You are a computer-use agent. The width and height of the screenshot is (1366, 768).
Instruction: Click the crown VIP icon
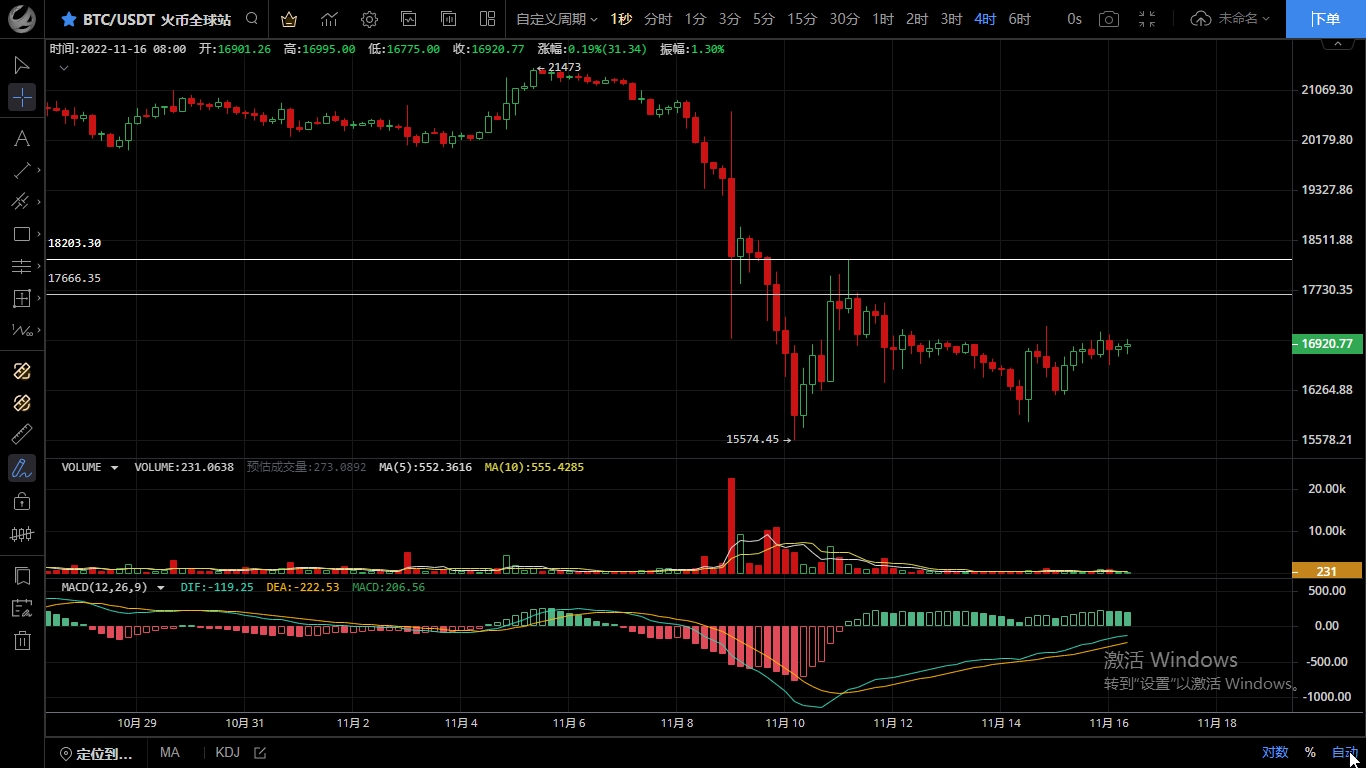pos(288,19)
